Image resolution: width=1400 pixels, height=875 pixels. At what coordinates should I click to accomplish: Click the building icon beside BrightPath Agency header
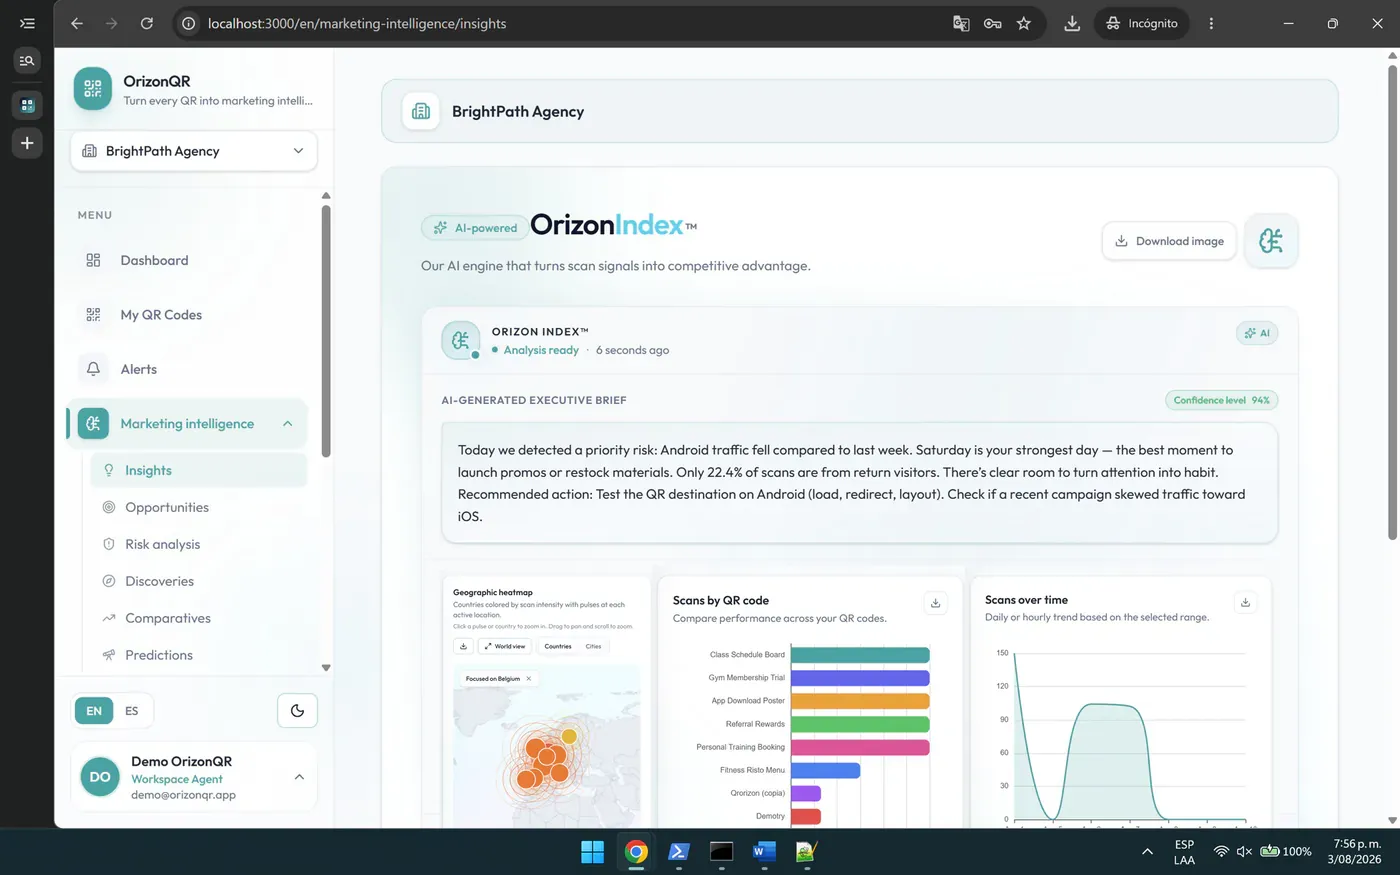[421, 111]
